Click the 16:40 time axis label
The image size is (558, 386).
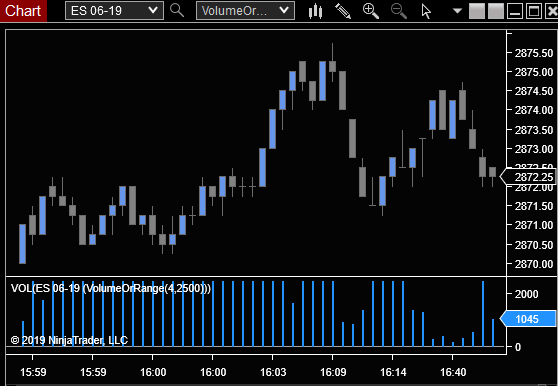(453, 372)
